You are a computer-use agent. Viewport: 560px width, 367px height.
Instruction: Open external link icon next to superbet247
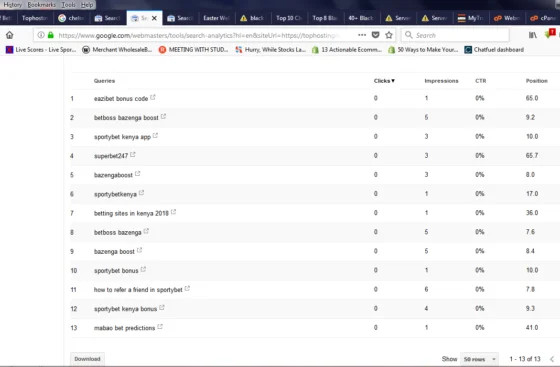click(x=133, y=155)
